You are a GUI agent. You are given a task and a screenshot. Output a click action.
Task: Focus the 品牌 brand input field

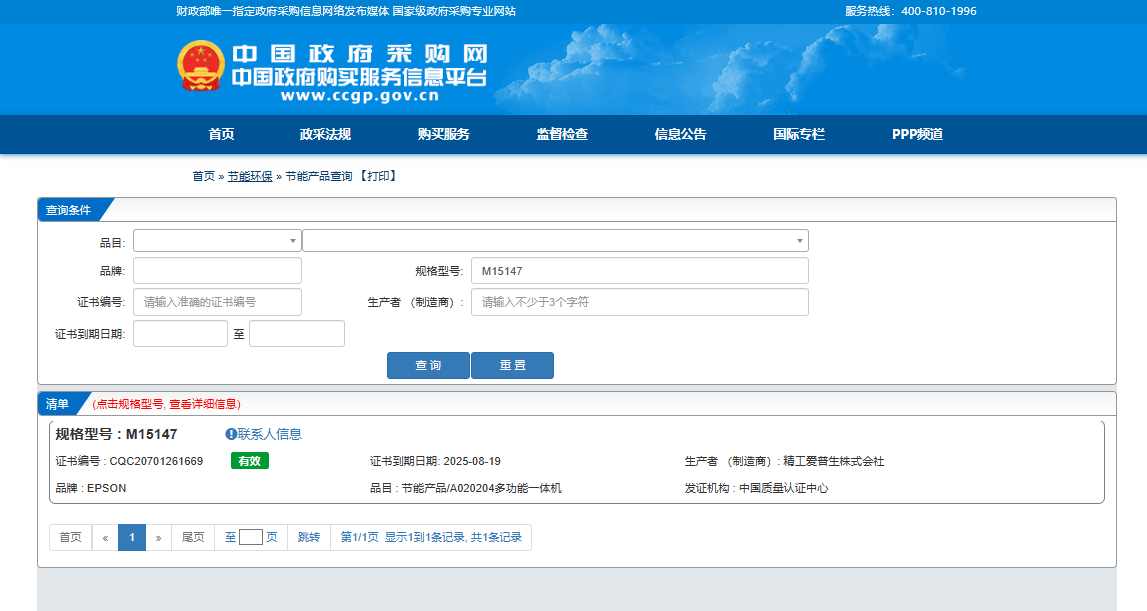coord(217,271)
